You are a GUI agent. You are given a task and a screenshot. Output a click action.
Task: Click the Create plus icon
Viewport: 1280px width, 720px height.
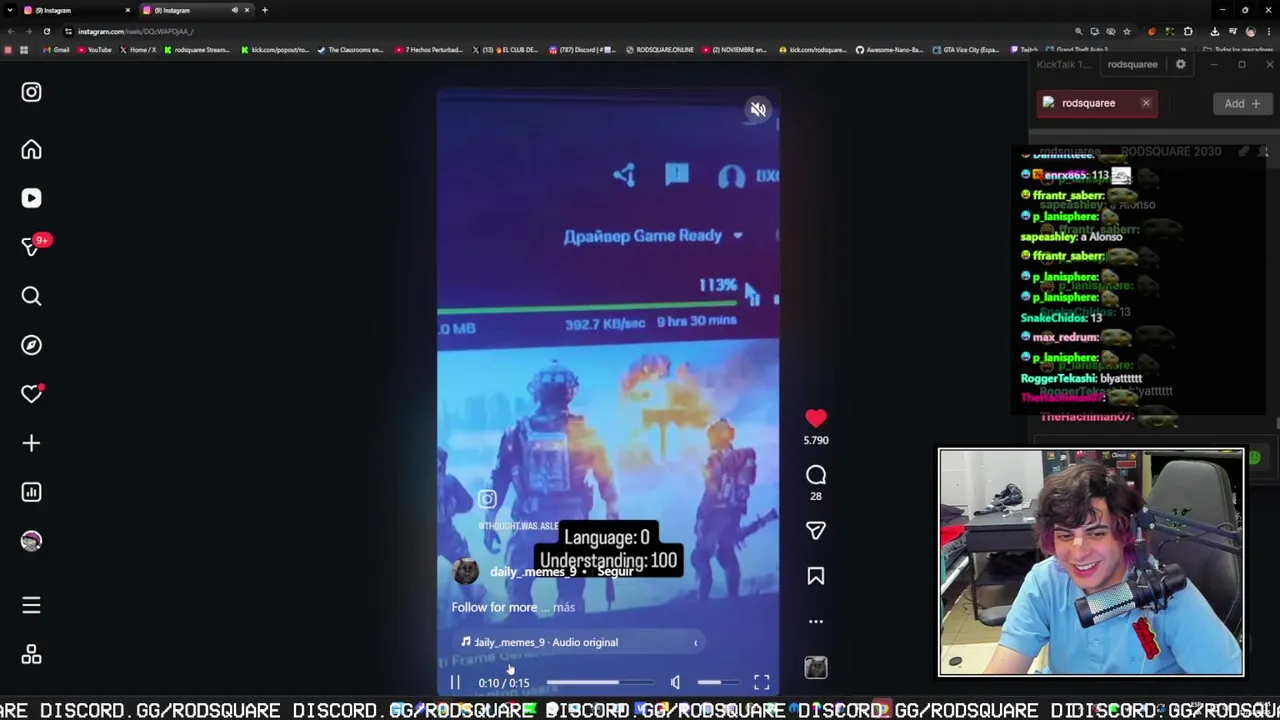[x=31, y=443]
